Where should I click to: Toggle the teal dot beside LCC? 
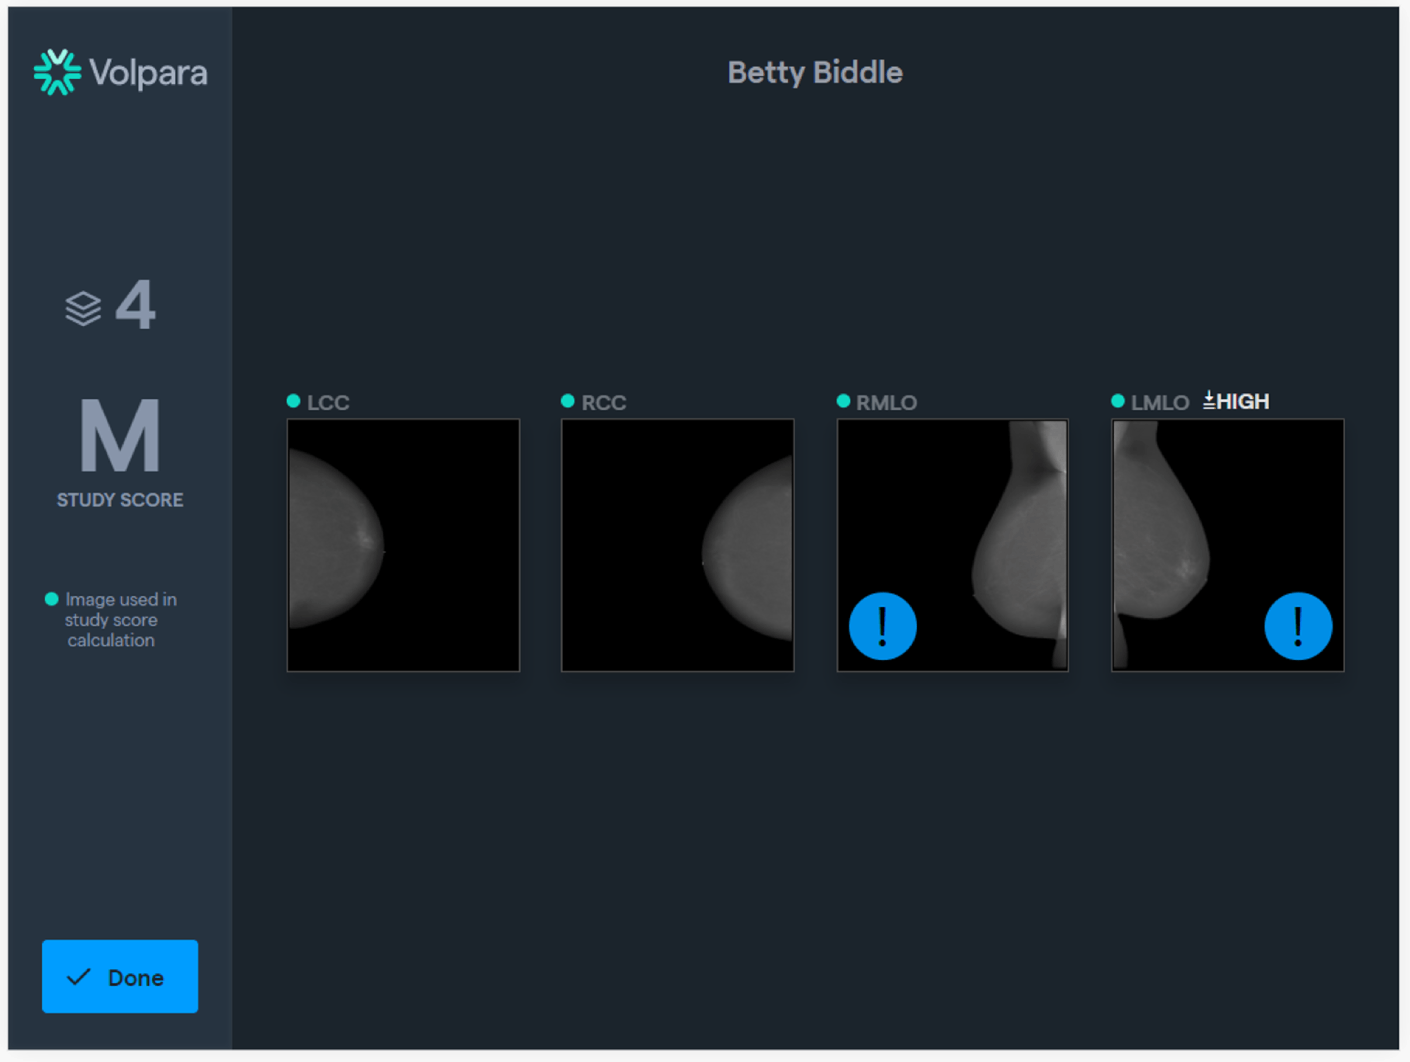click(x=293, y=400)
